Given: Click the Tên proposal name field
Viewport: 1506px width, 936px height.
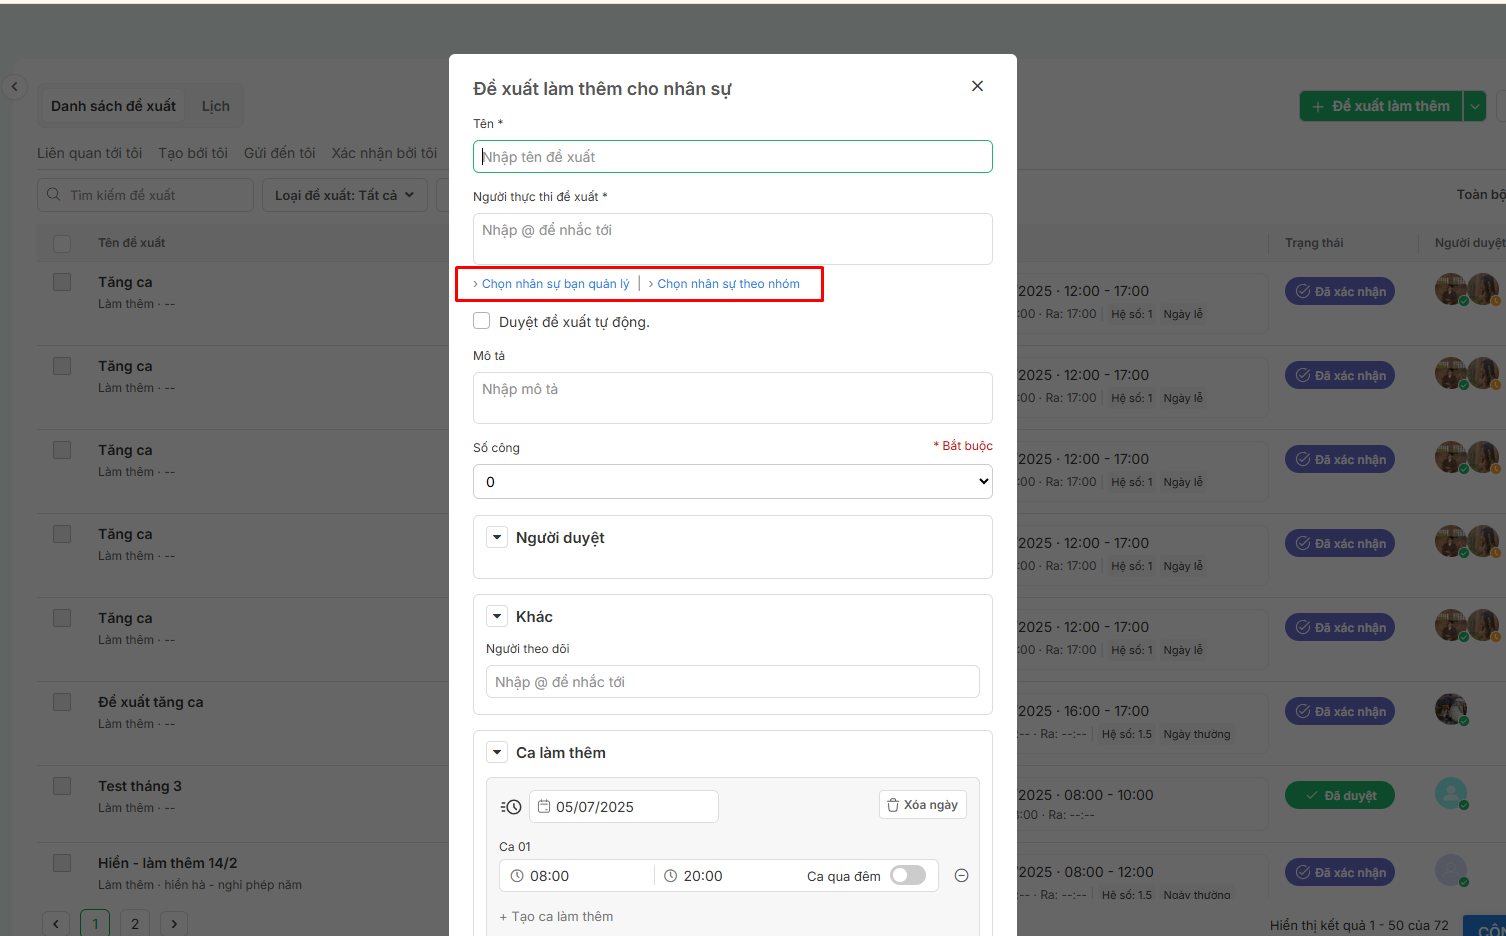Looking at the screenshot, I should [x=733, y=157].
